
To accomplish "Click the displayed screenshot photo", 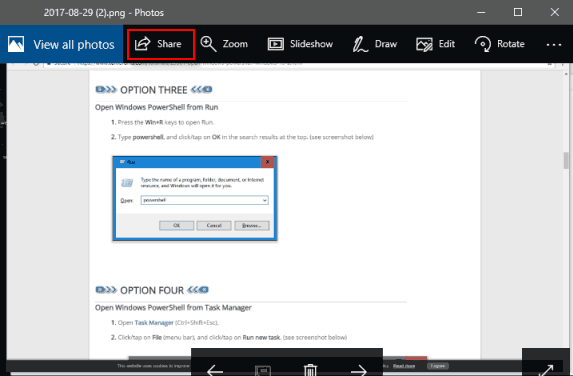I will click(x=287, y=212).
